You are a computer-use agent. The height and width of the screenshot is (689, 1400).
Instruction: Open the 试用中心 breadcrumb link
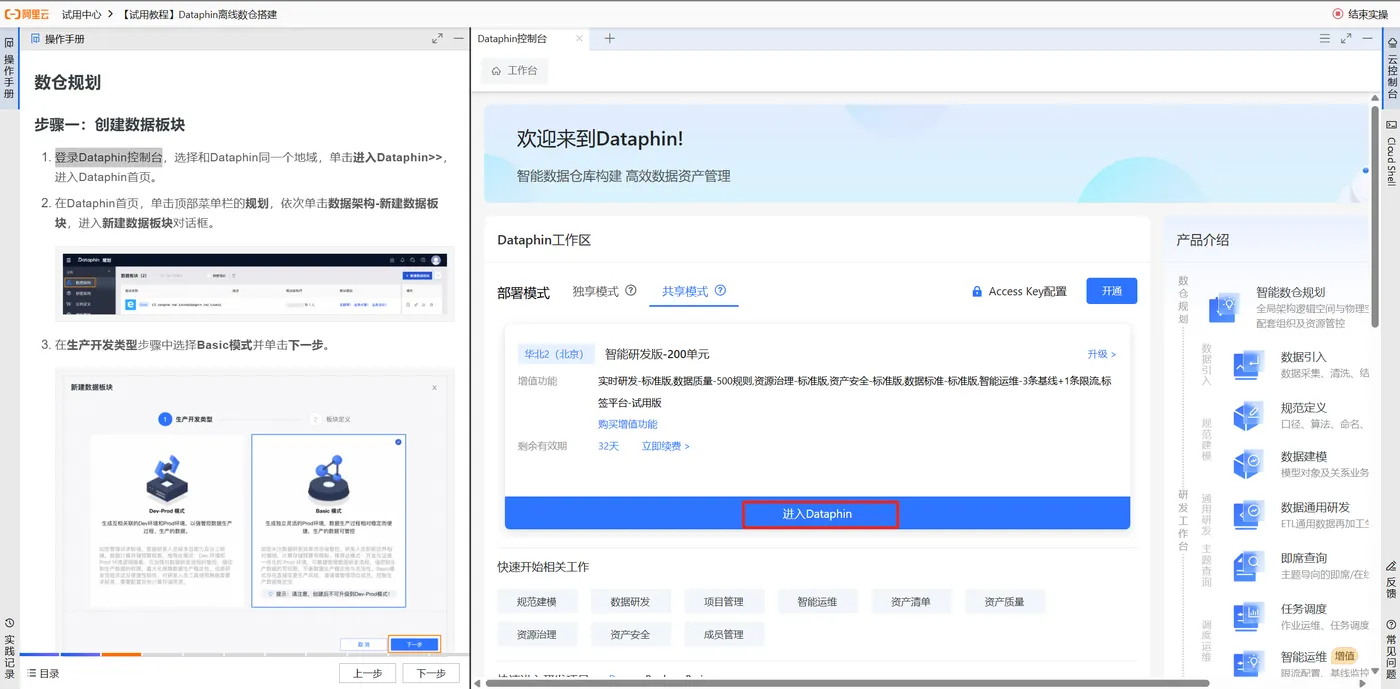(x=82, y=14)
